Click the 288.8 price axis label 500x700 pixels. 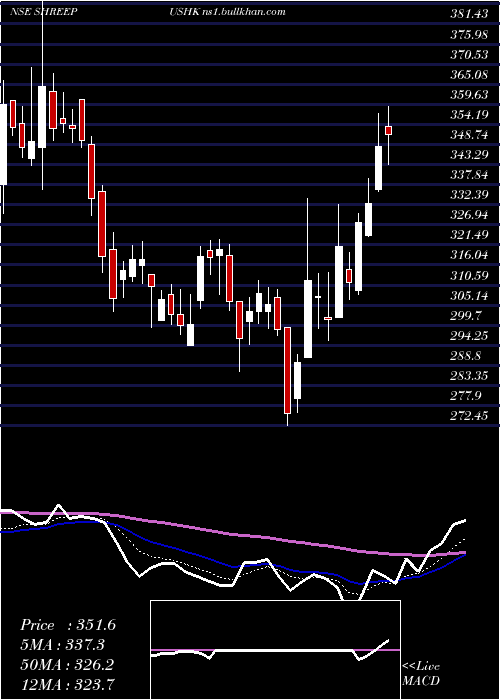click(x=467, y=356)
